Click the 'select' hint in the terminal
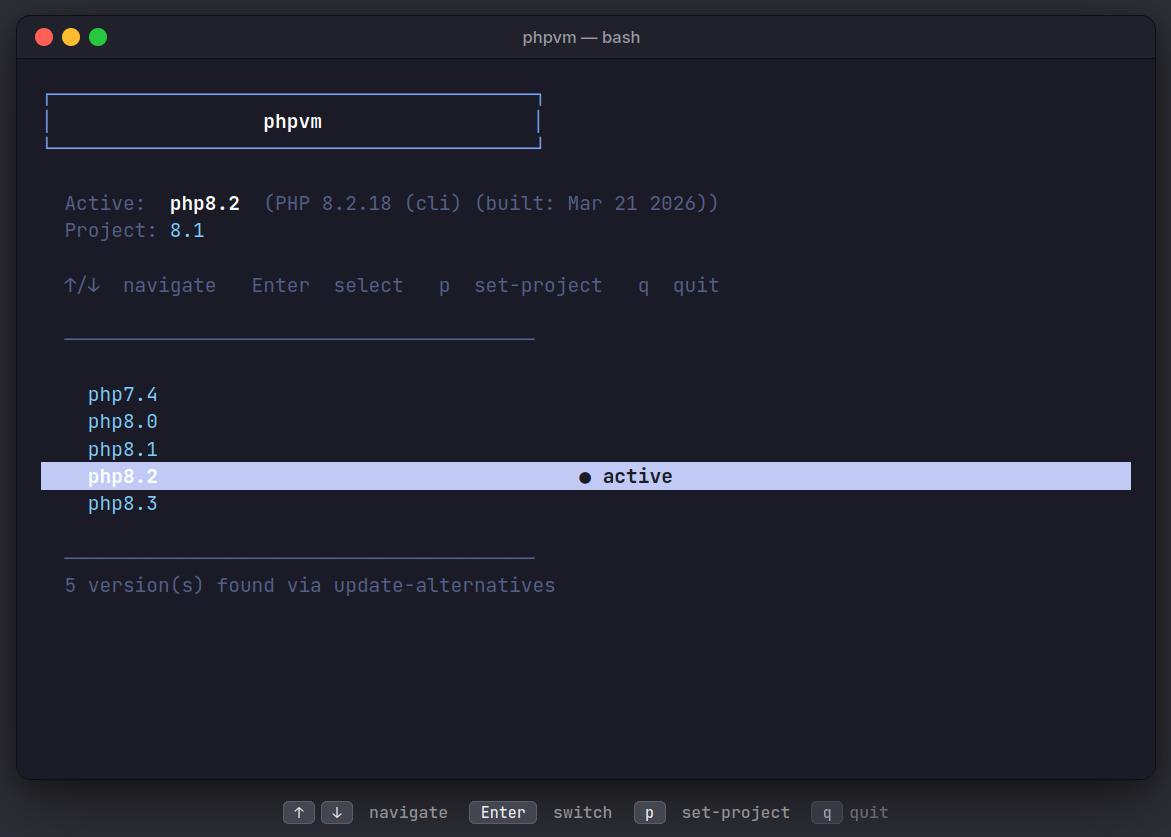Viewport: 1171px width, 837px height. click(x=368, y=285)
